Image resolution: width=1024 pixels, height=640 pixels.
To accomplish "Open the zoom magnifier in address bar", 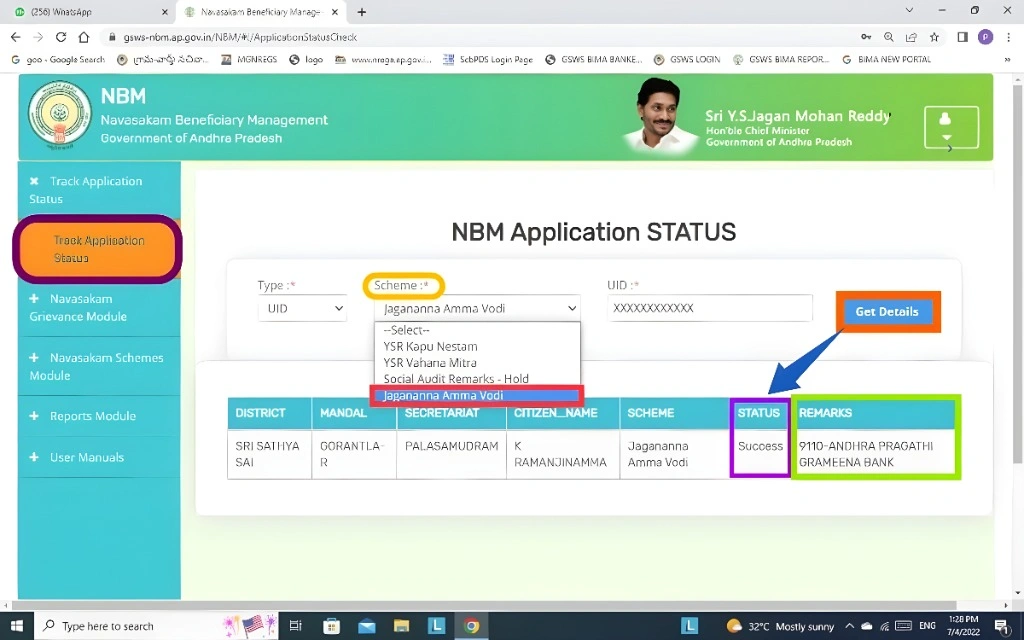I will click(889, 37).
